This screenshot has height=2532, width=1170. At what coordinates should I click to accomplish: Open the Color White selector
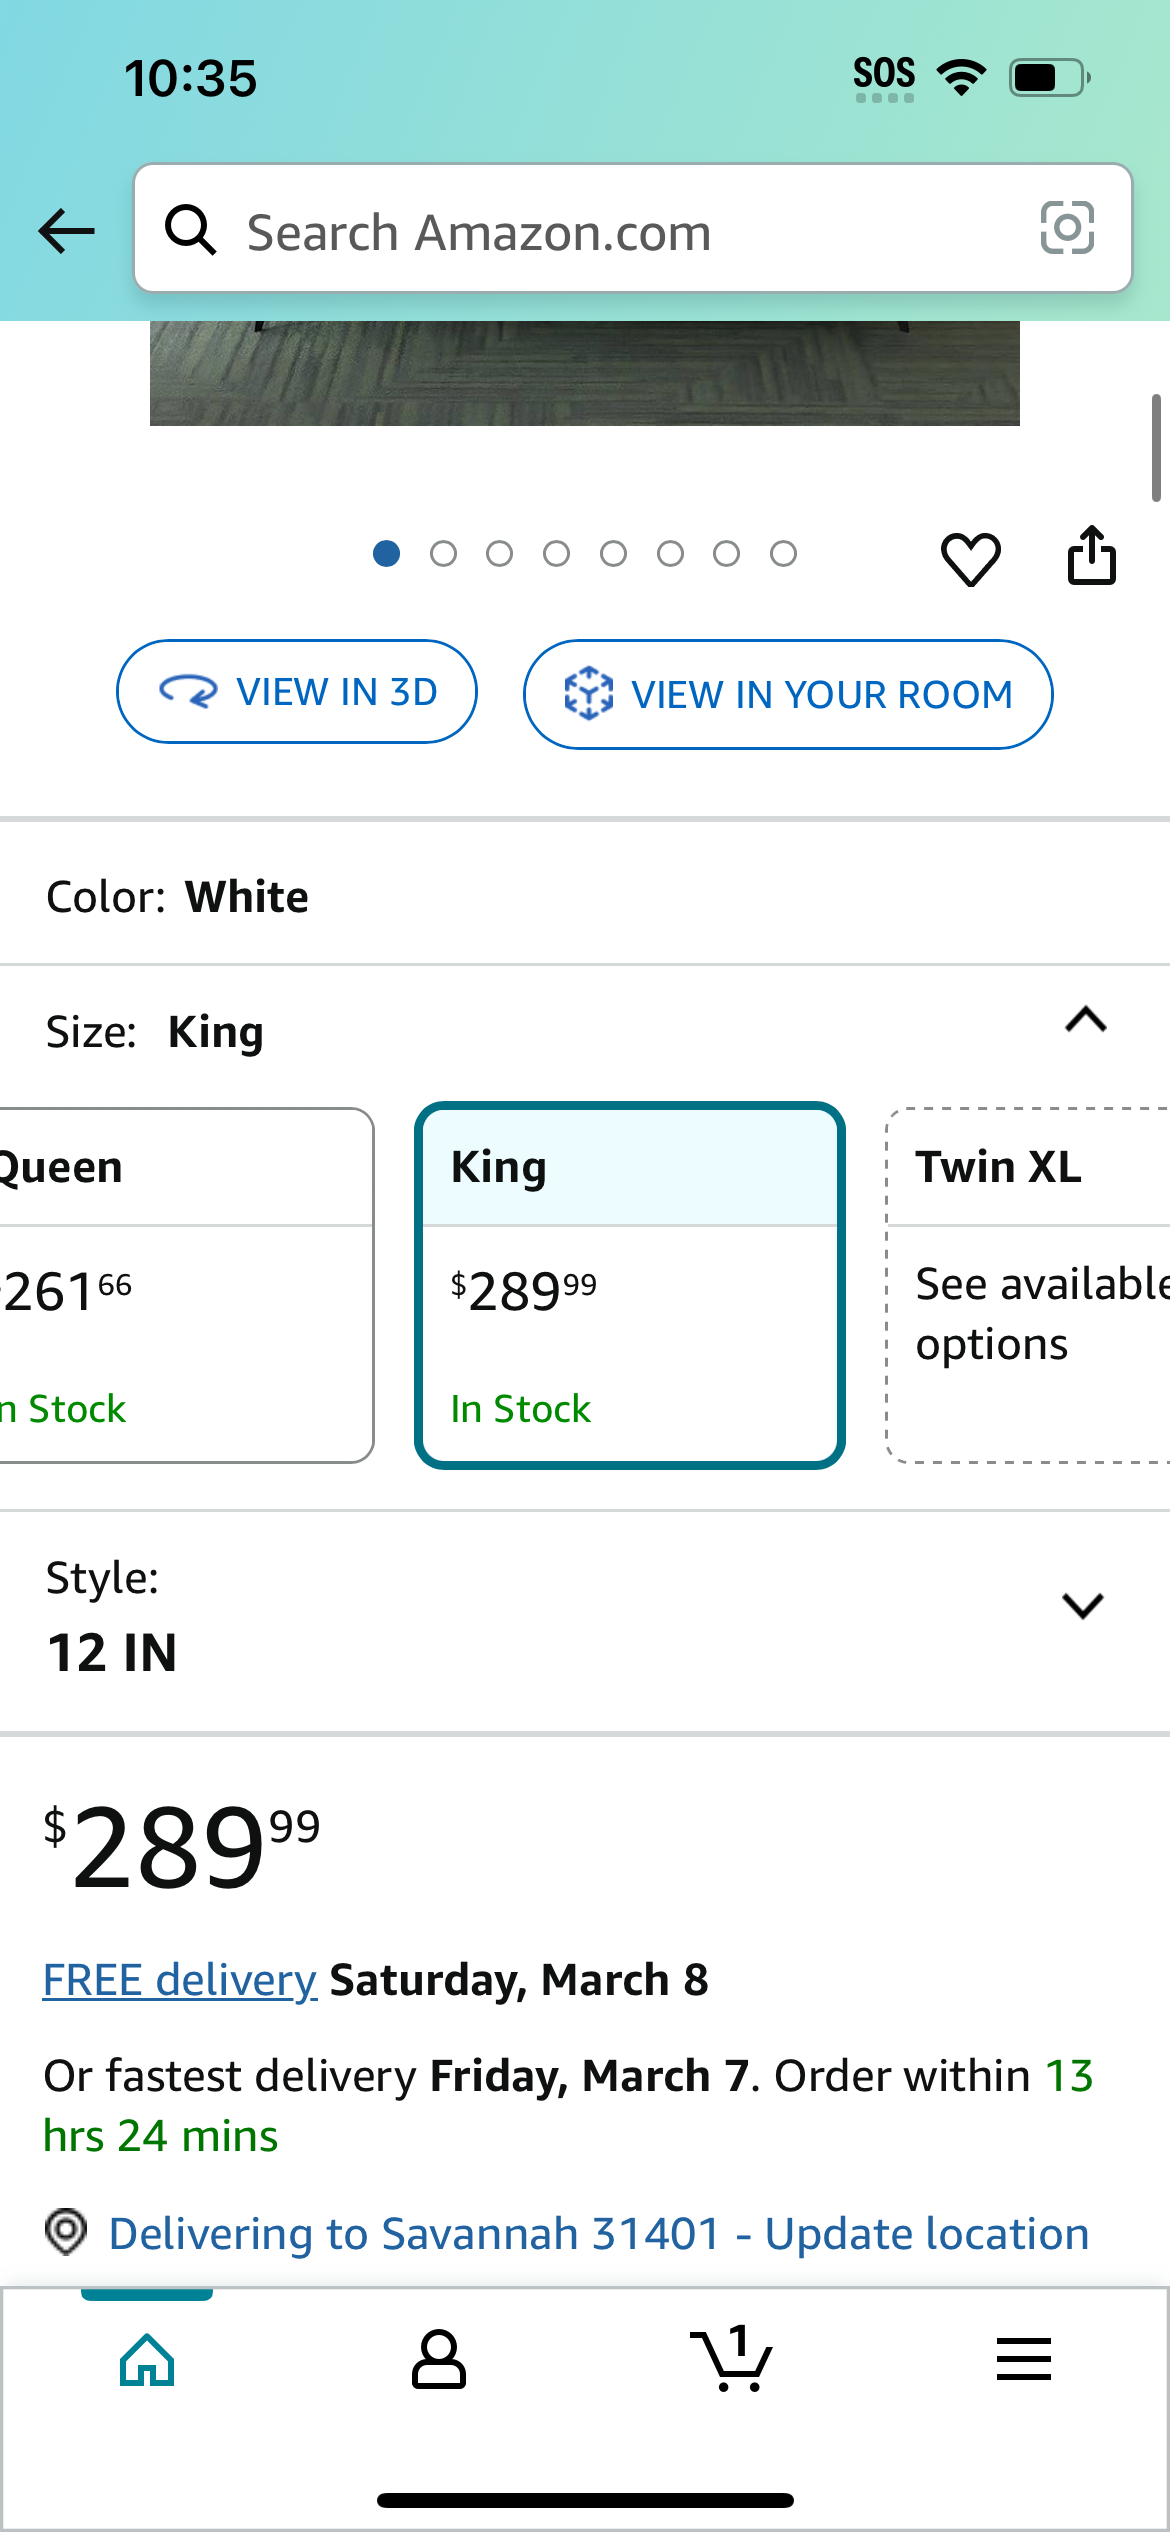(585, 896)
